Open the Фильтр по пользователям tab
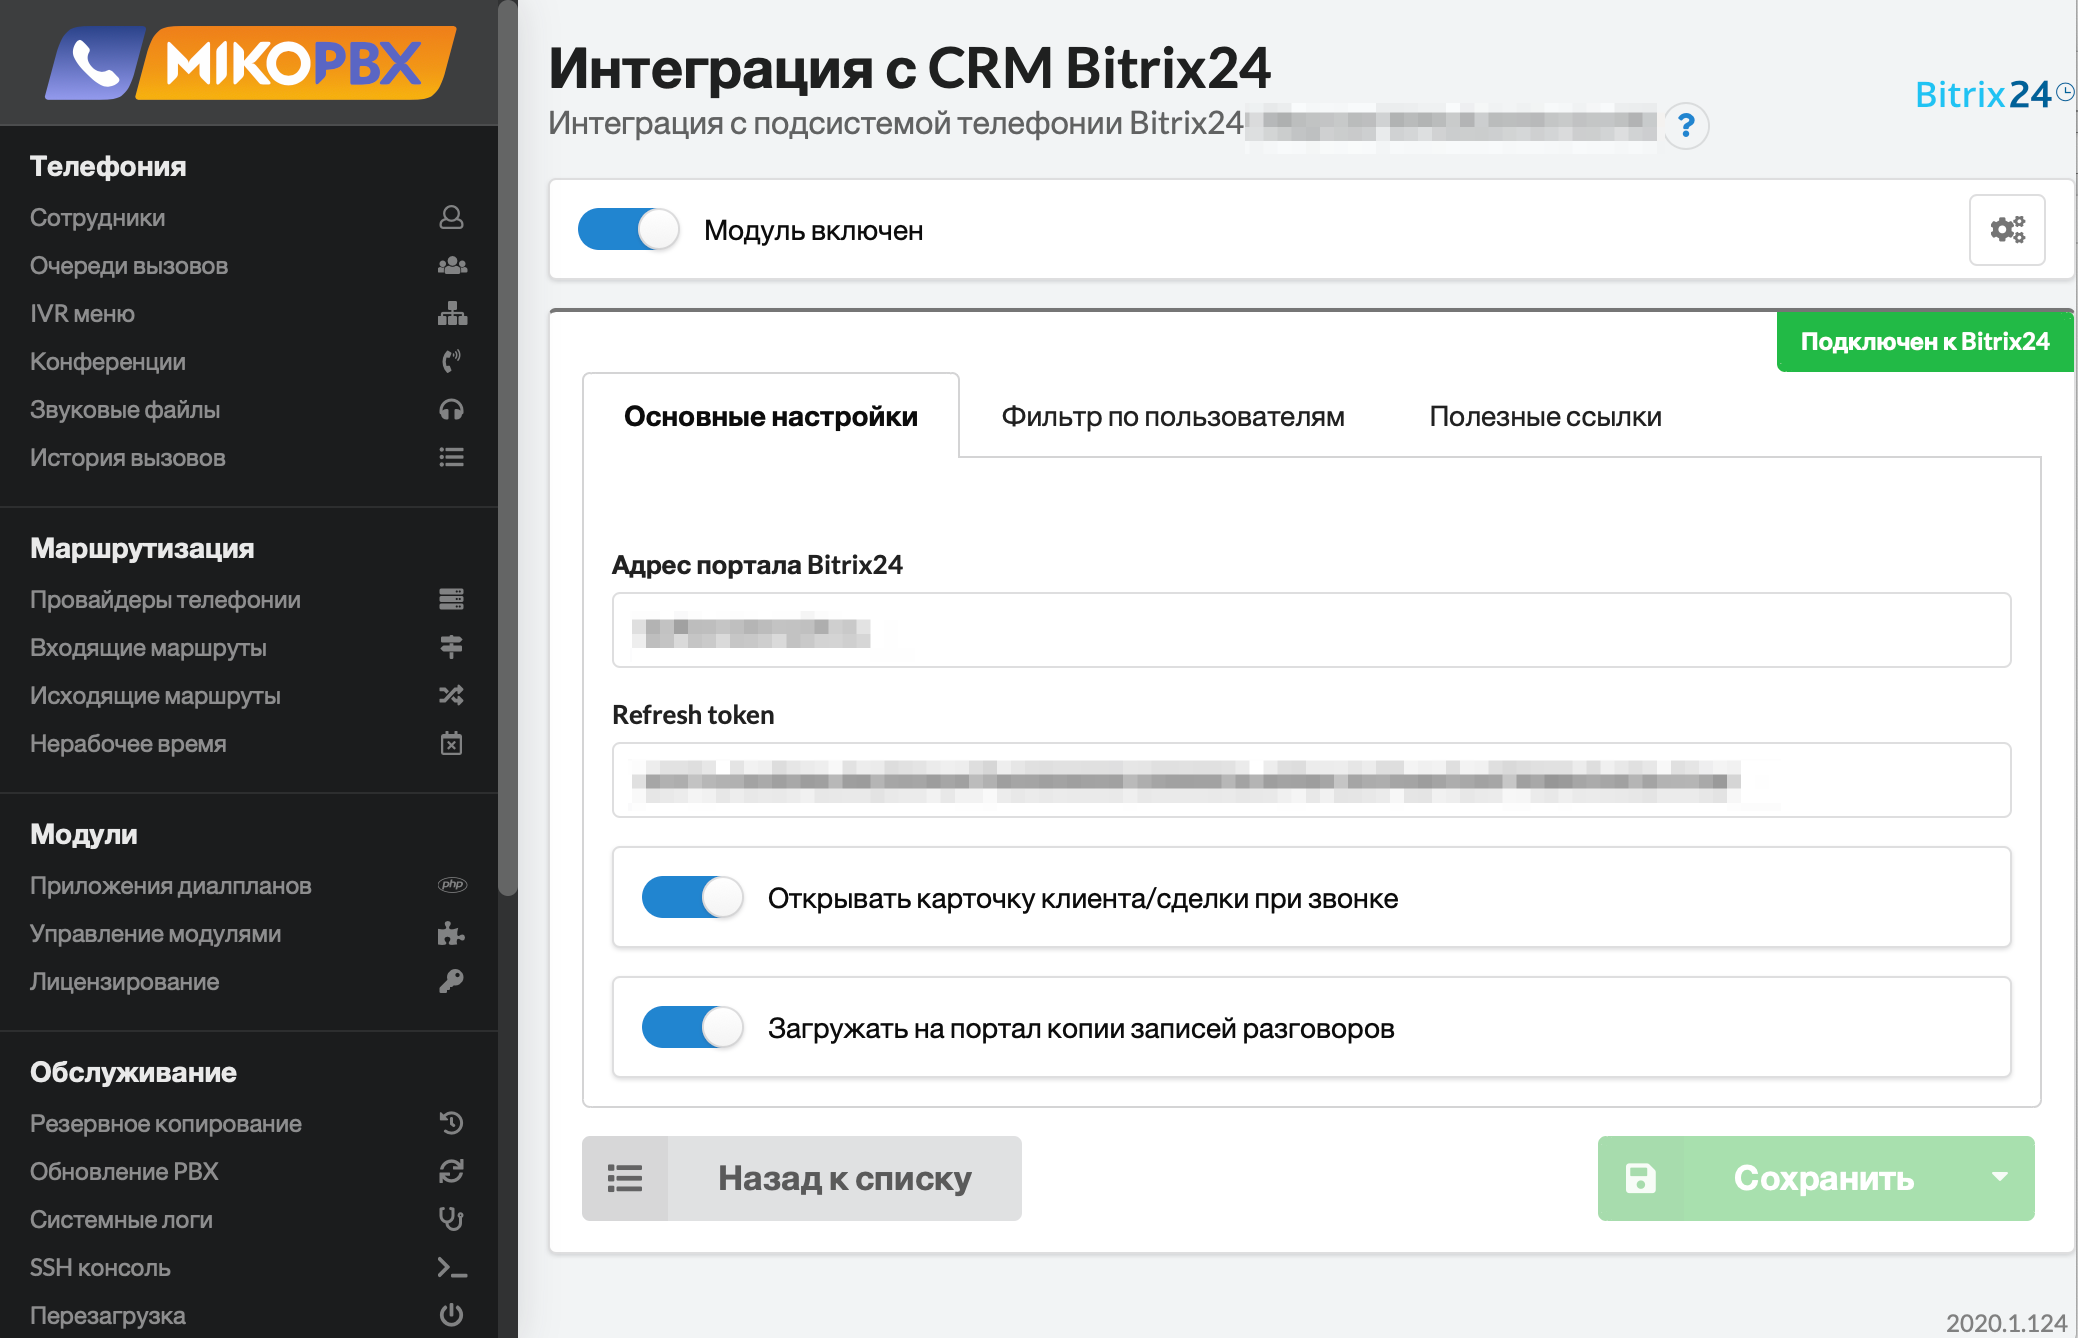 [1173, 416]
